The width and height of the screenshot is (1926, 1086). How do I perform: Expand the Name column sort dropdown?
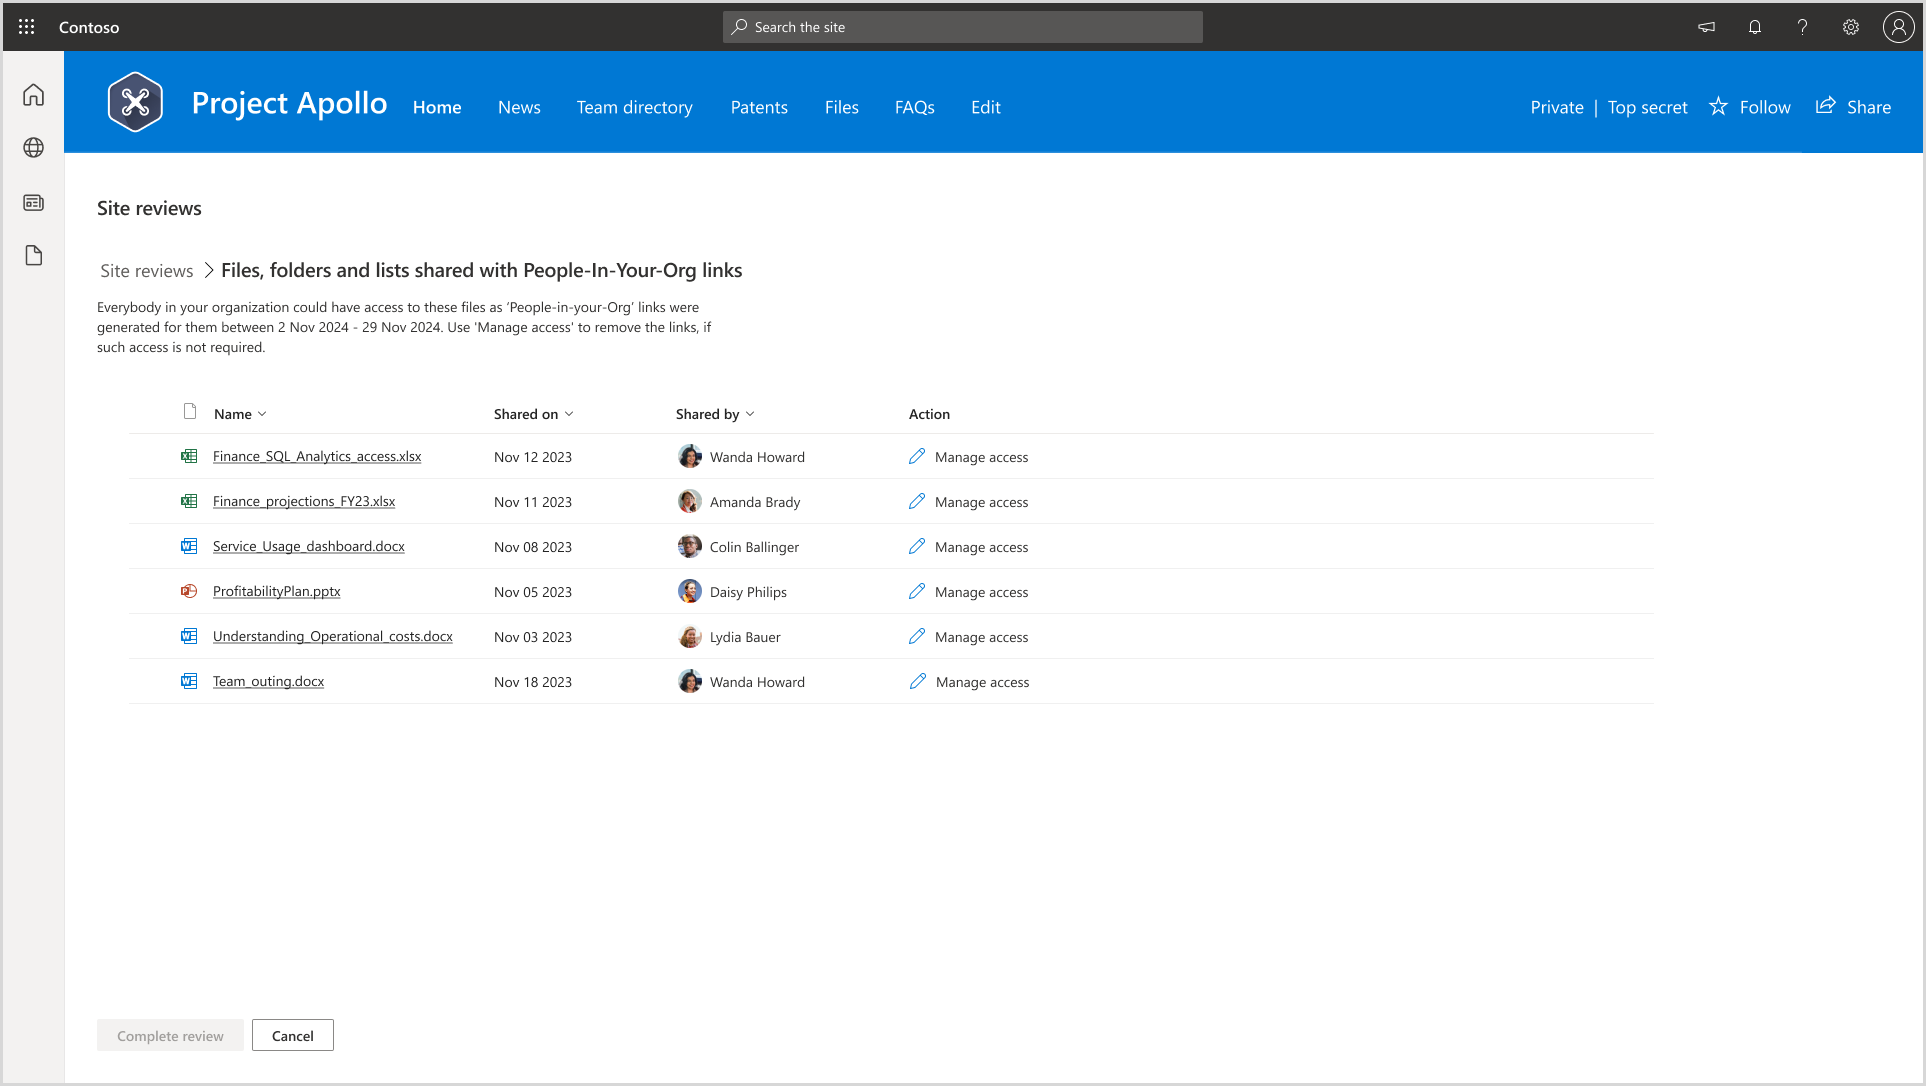point(262,414)
